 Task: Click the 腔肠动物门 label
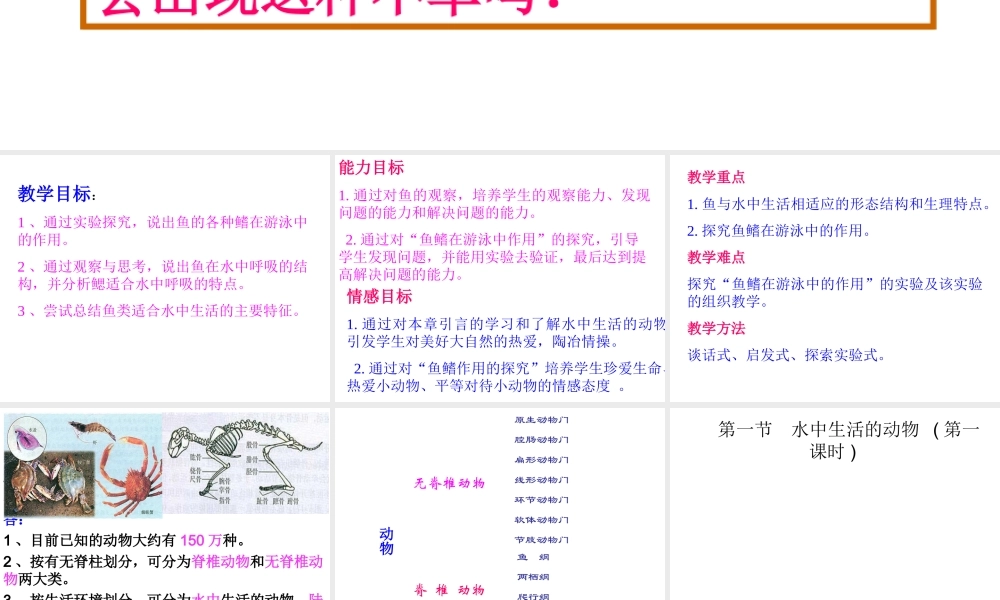pyautogui.click(x=541, y=440)
